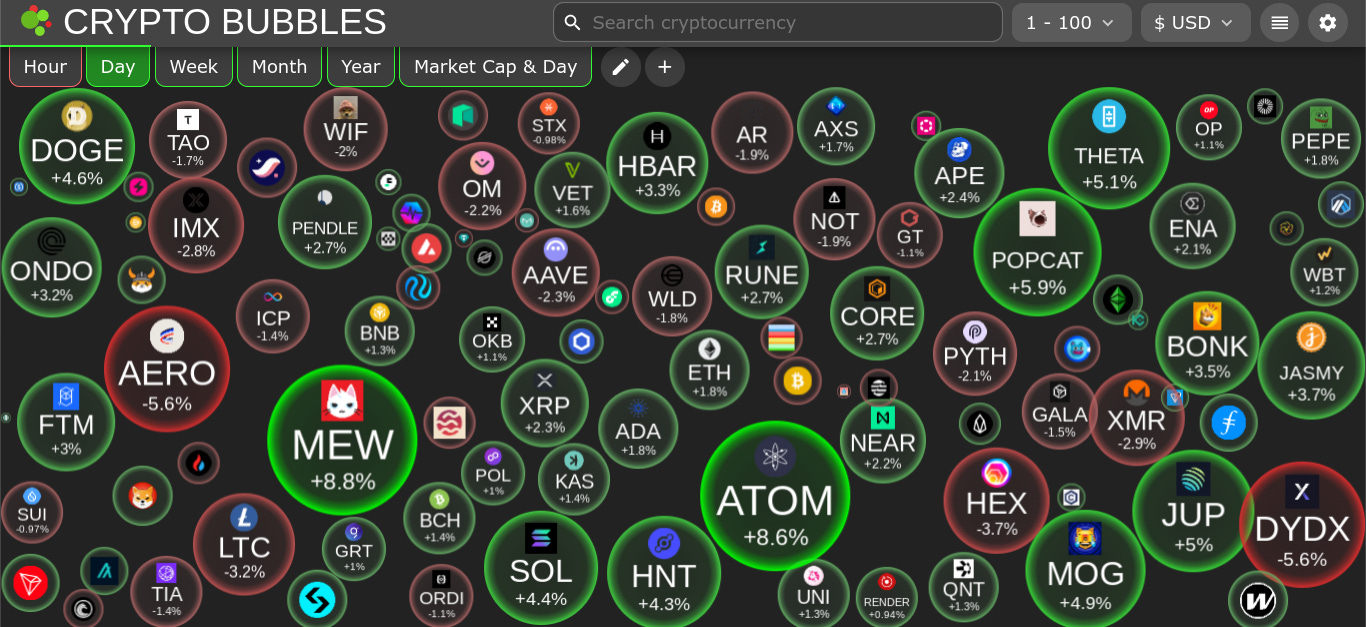Focus the Search cryptocurrency field
This screenshot has width=1366, height=627.
pyautogui.click(x=778, y=22)
